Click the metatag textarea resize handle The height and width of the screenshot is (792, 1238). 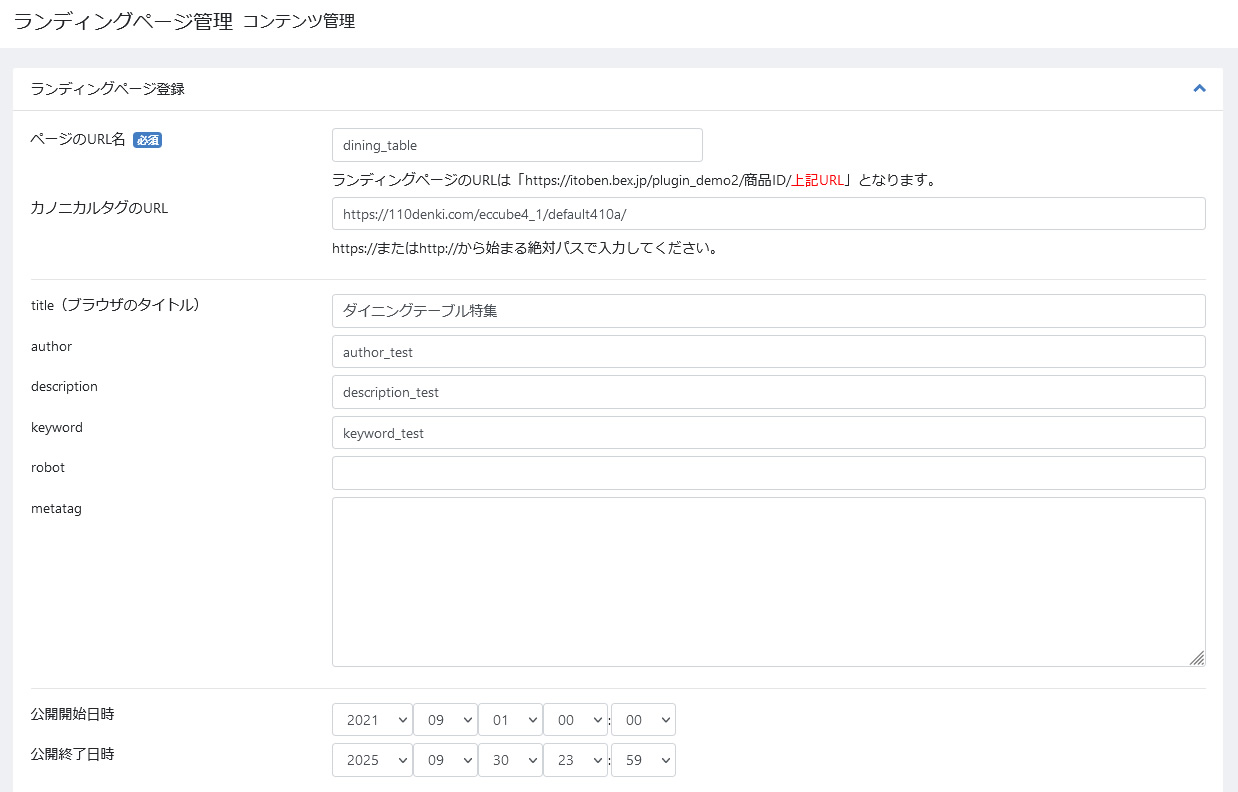[x=1197, y=658]
